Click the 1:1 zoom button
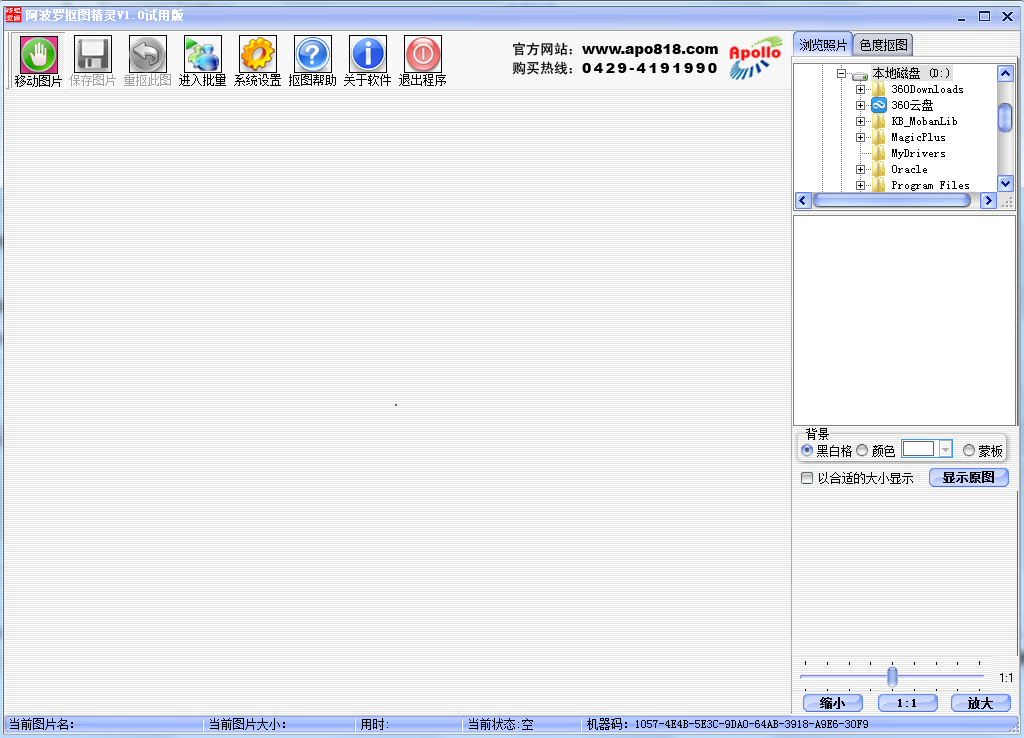 (907, 703)
